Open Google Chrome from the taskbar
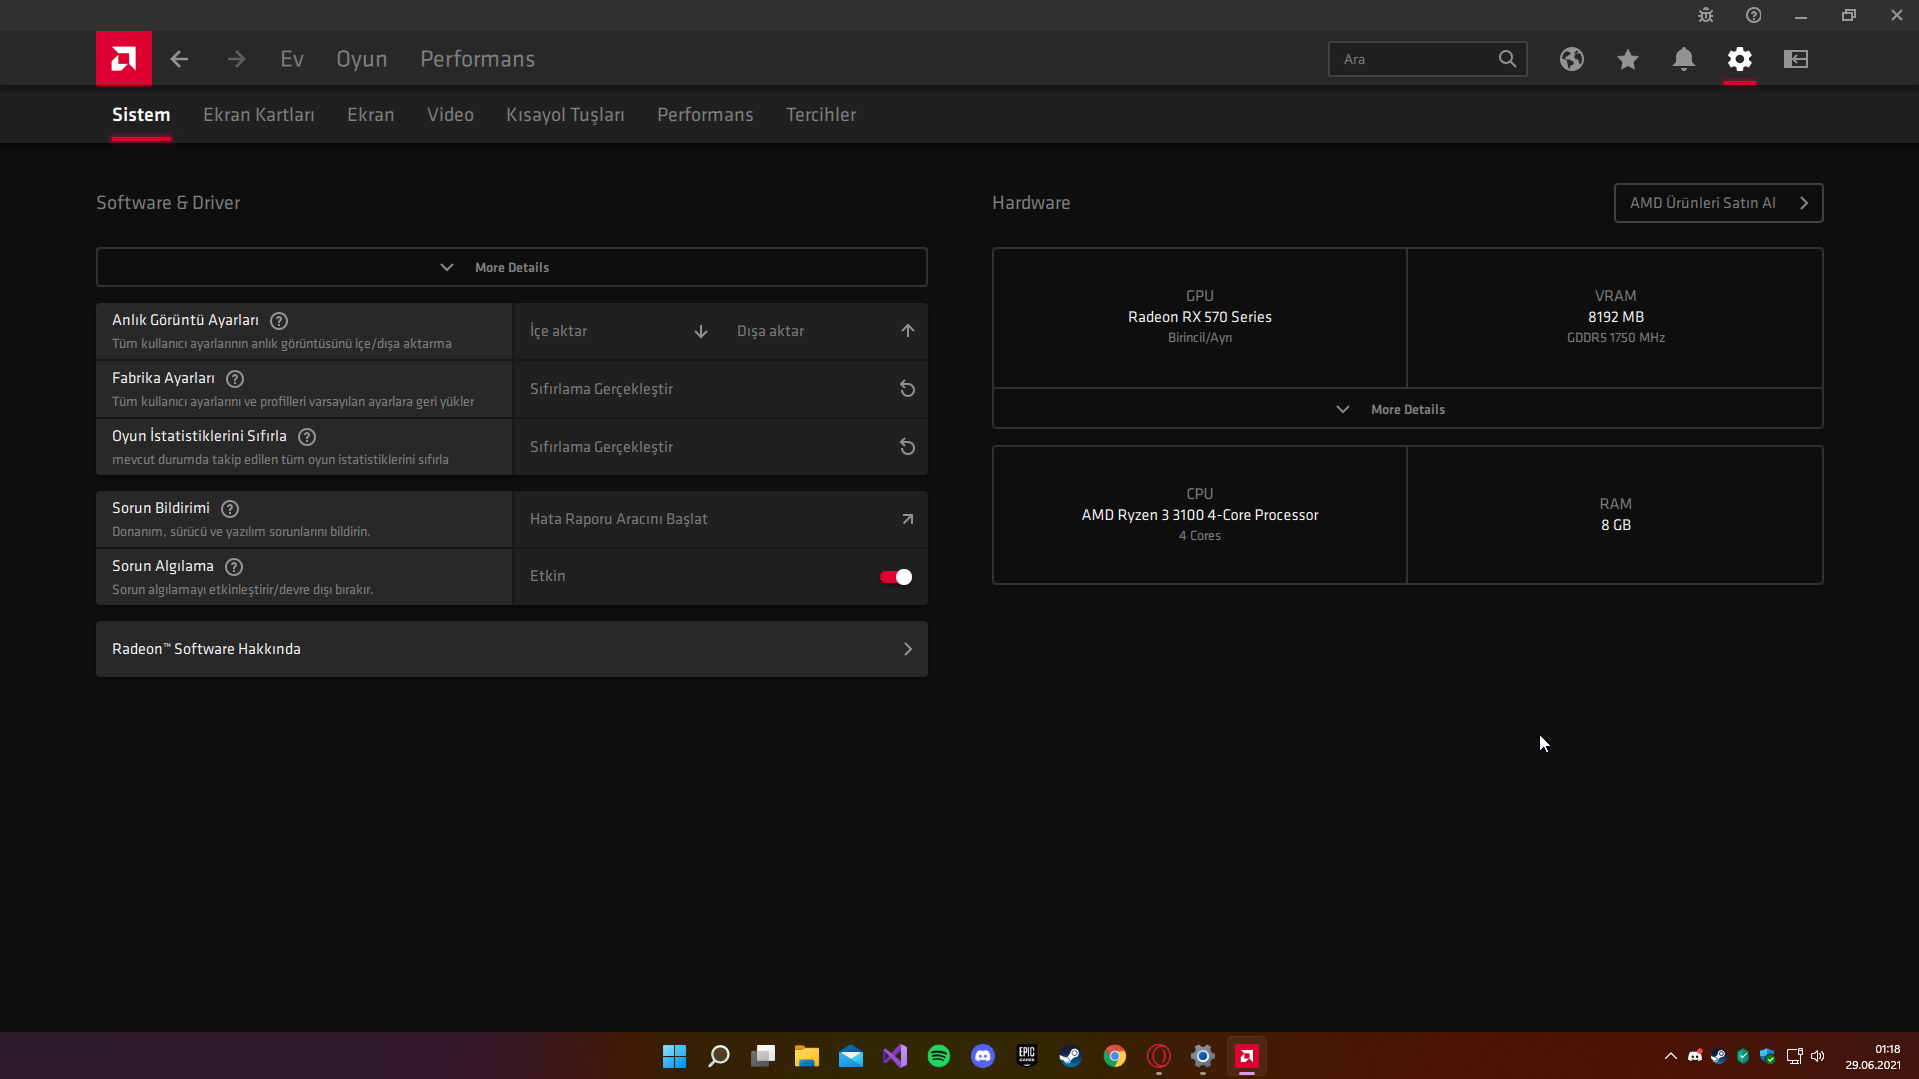The image size is (1919, 1079). pos(1115,1056)
